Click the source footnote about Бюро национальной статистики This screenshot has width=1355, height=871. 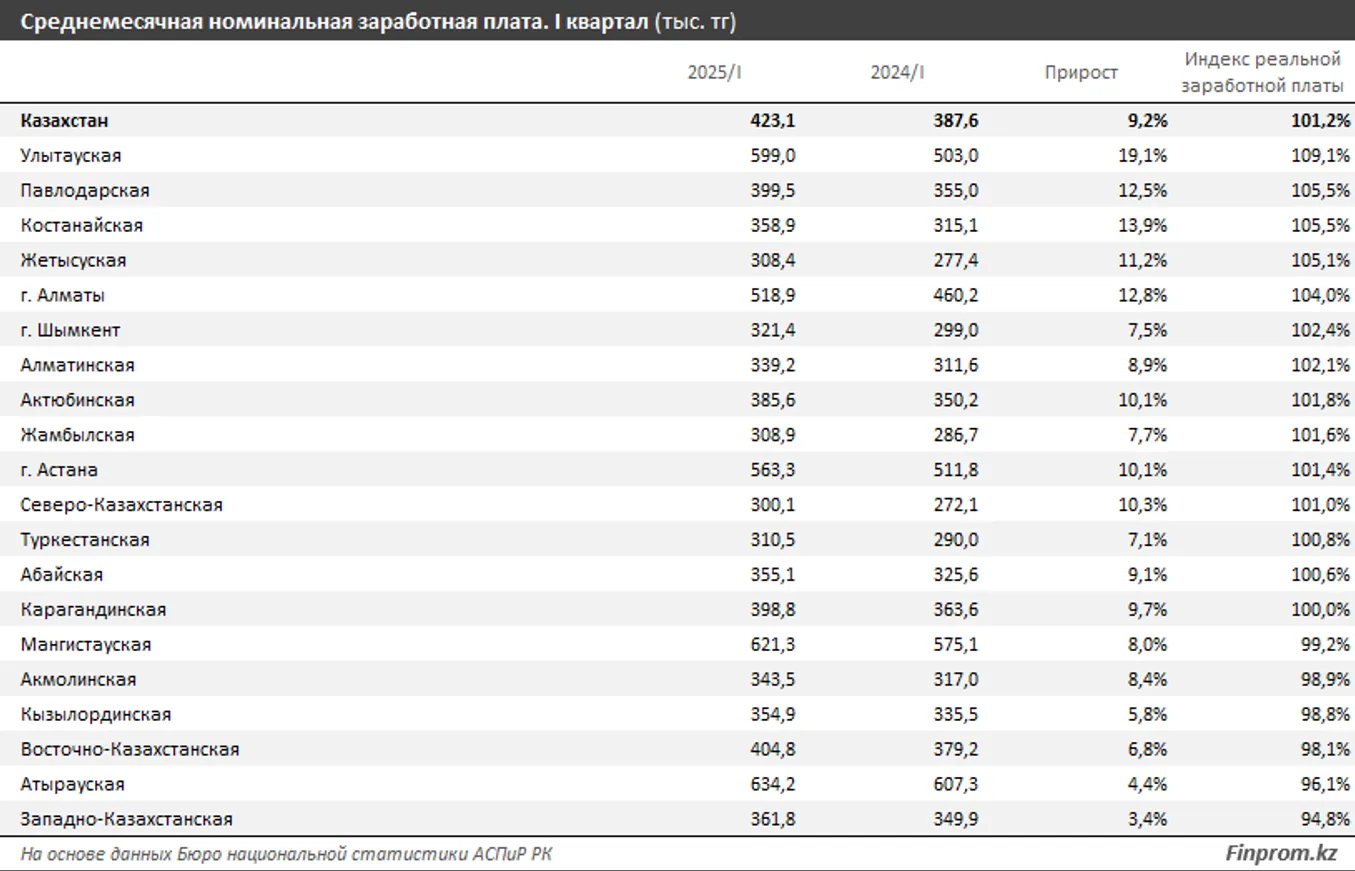click(x=285, y=854)
